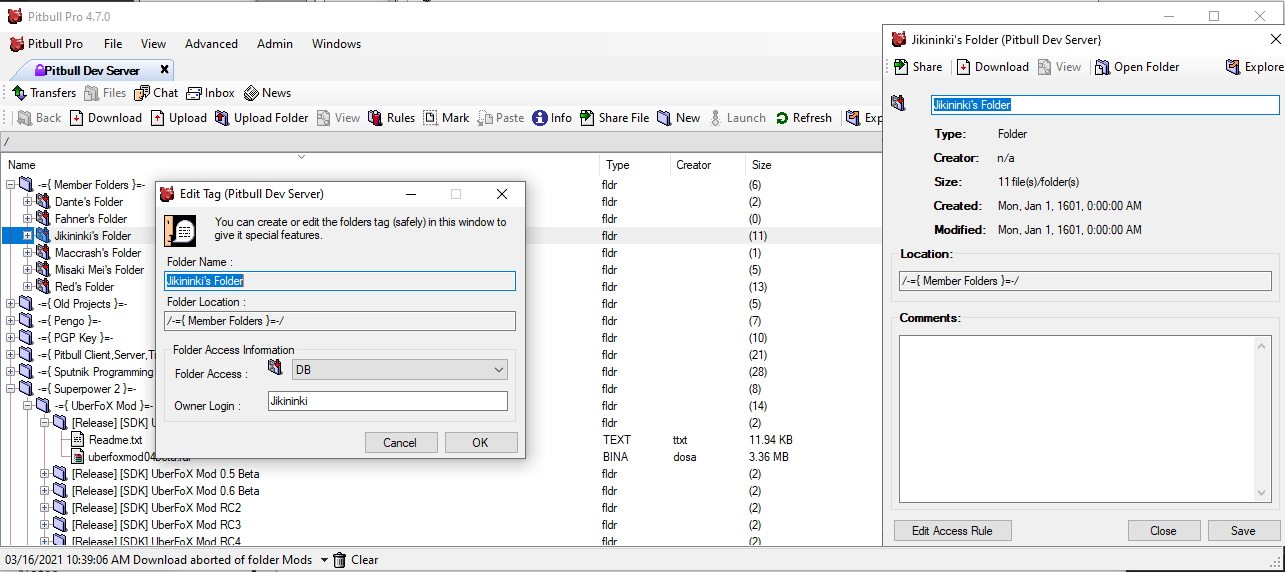
Task: Select [Release] [SDK] UberFoX Mod RC2 folder
Action: point(156,508)
